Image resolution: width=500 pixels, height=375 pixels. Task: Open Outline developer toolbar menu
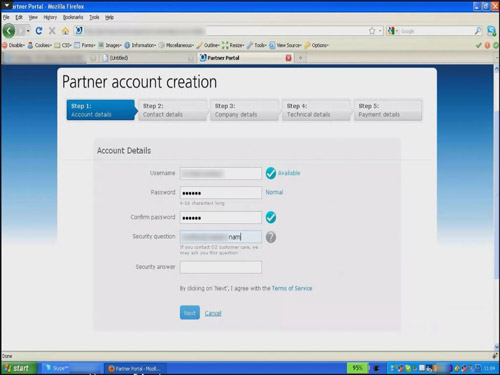coord(208,45)
